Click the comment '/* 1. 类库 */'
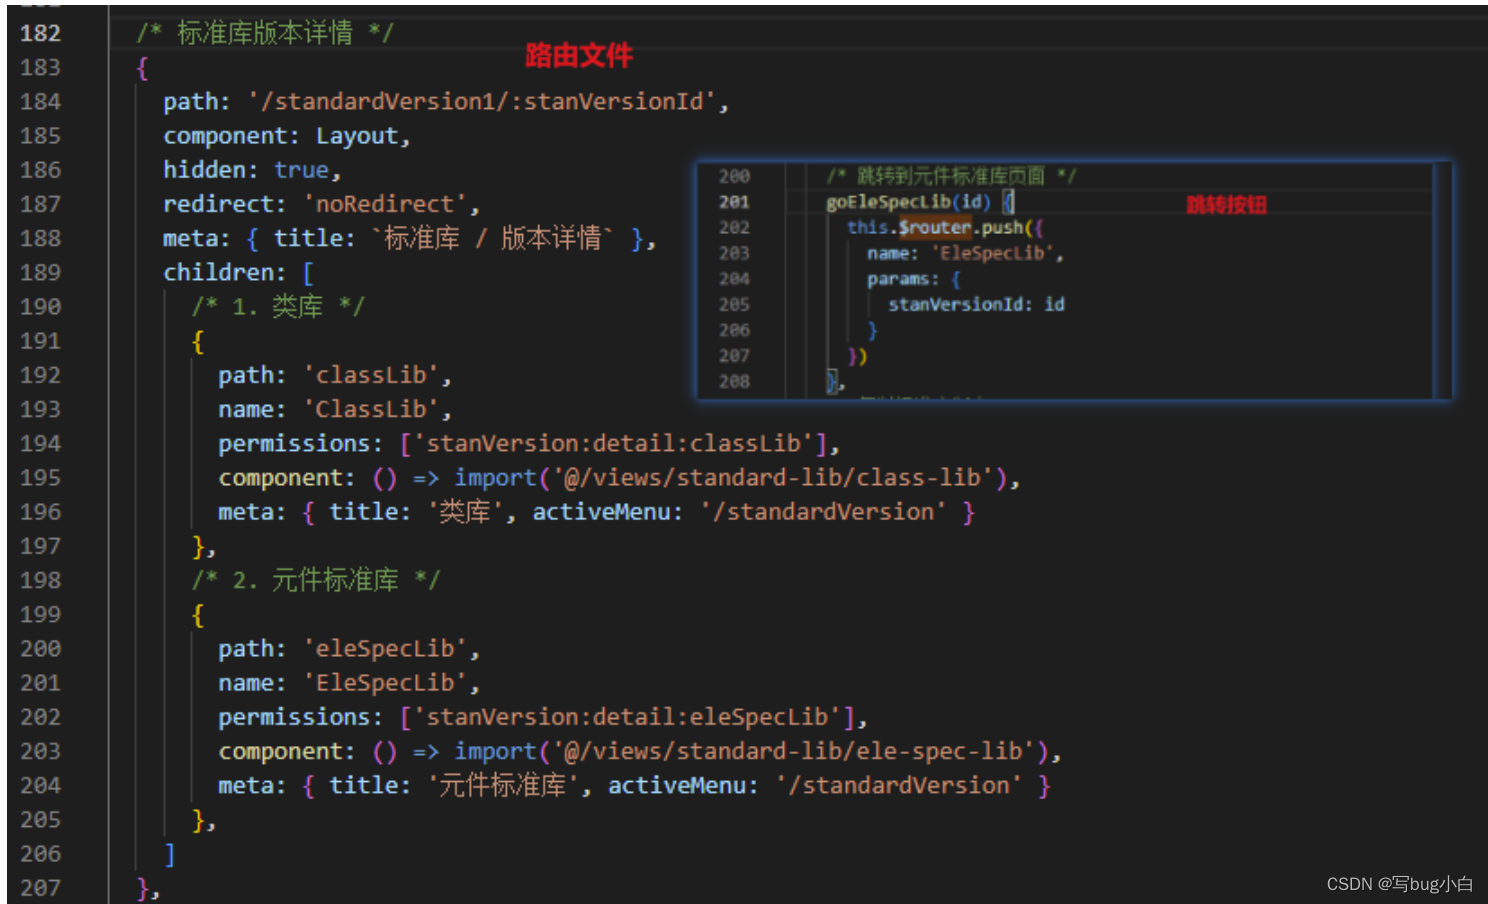Image resolution: width=1488 pixels, height=904 pixels. (278, 306)
